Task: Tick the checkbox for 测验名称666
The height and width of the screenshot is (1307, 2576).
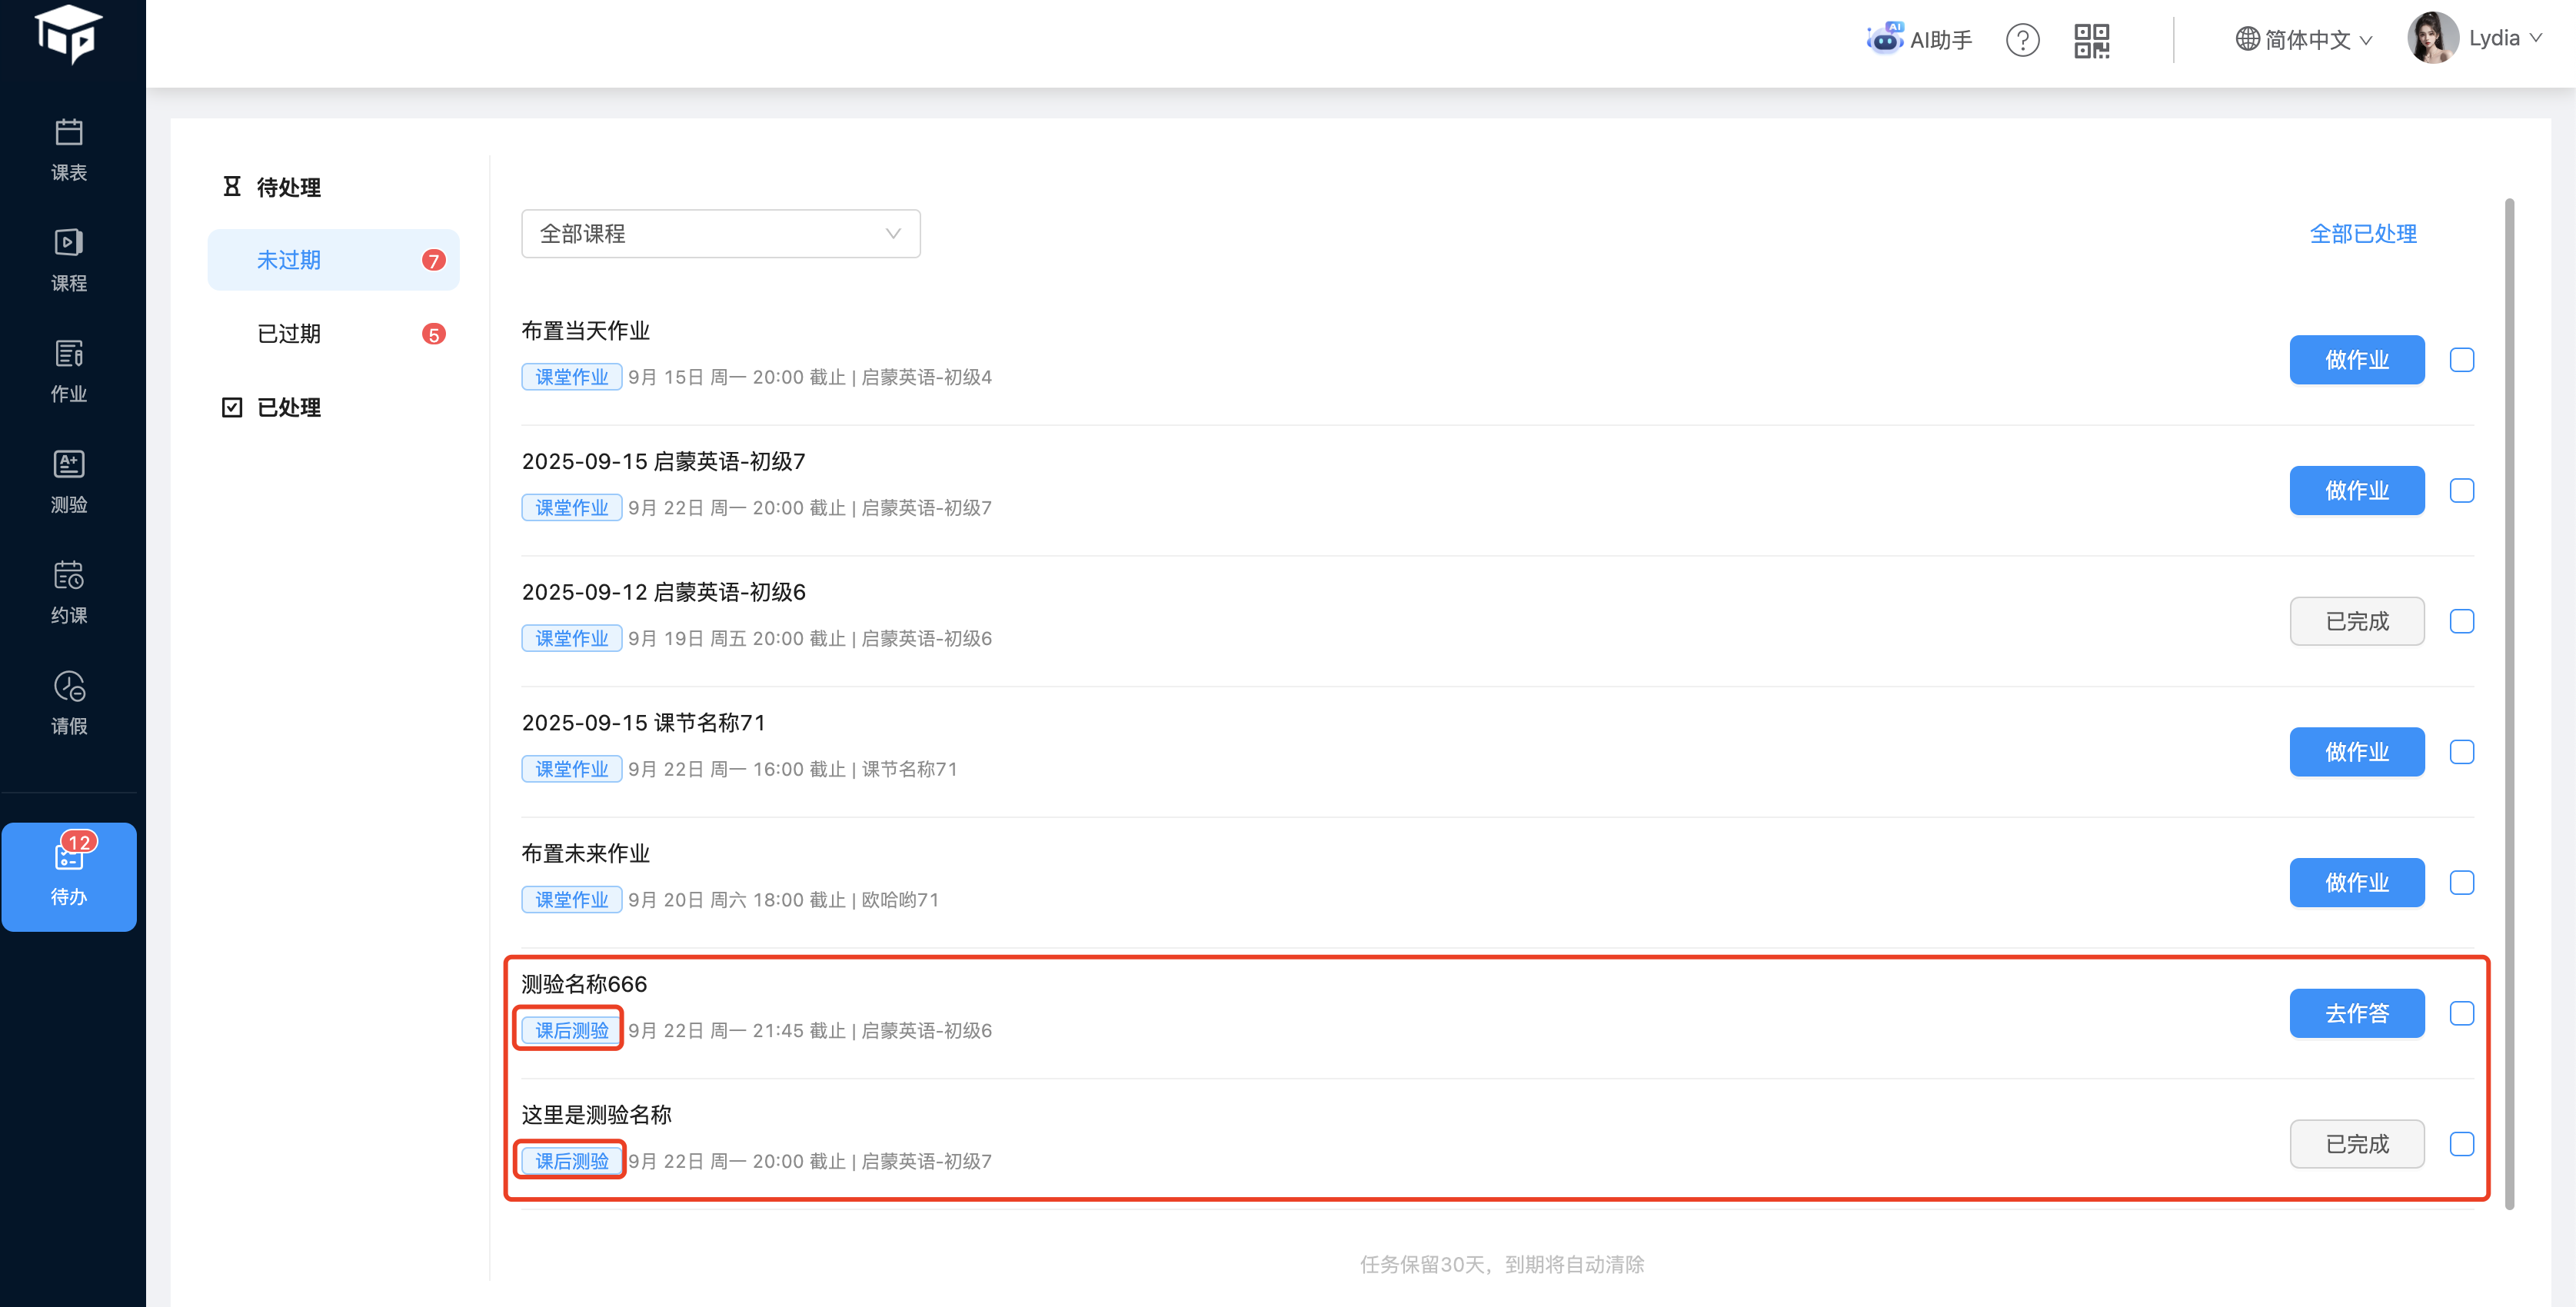Action: tap(2461, 1013)
